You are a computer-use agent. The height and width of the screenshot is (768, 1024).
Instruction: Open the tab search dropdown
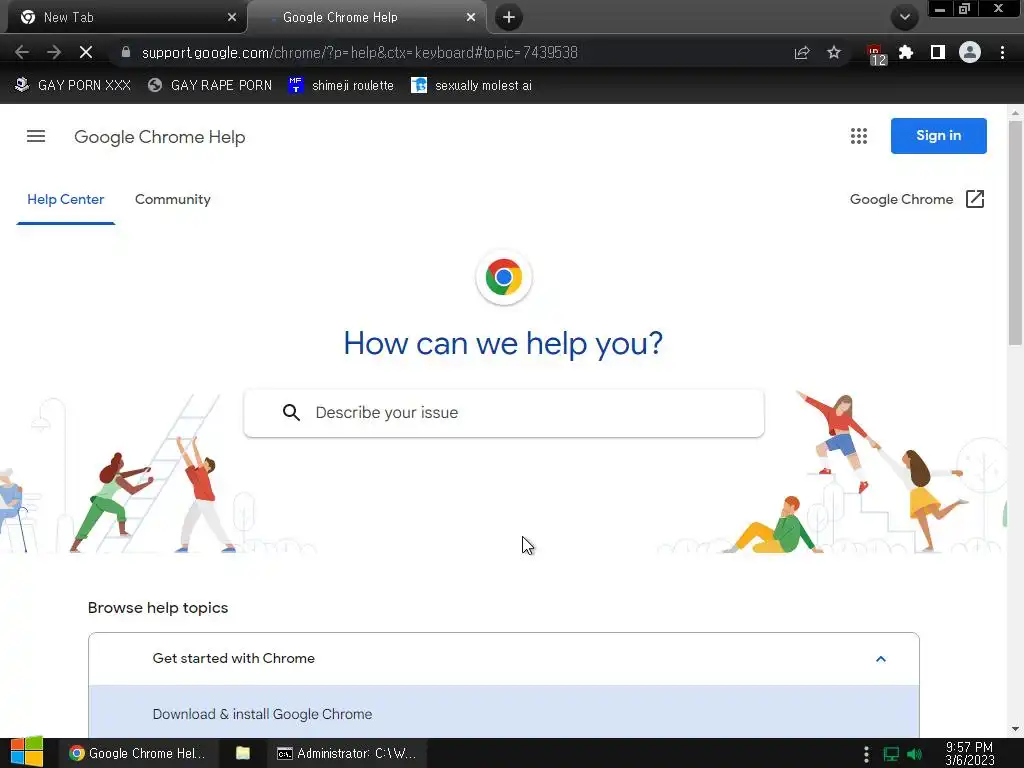click(904, 18)
